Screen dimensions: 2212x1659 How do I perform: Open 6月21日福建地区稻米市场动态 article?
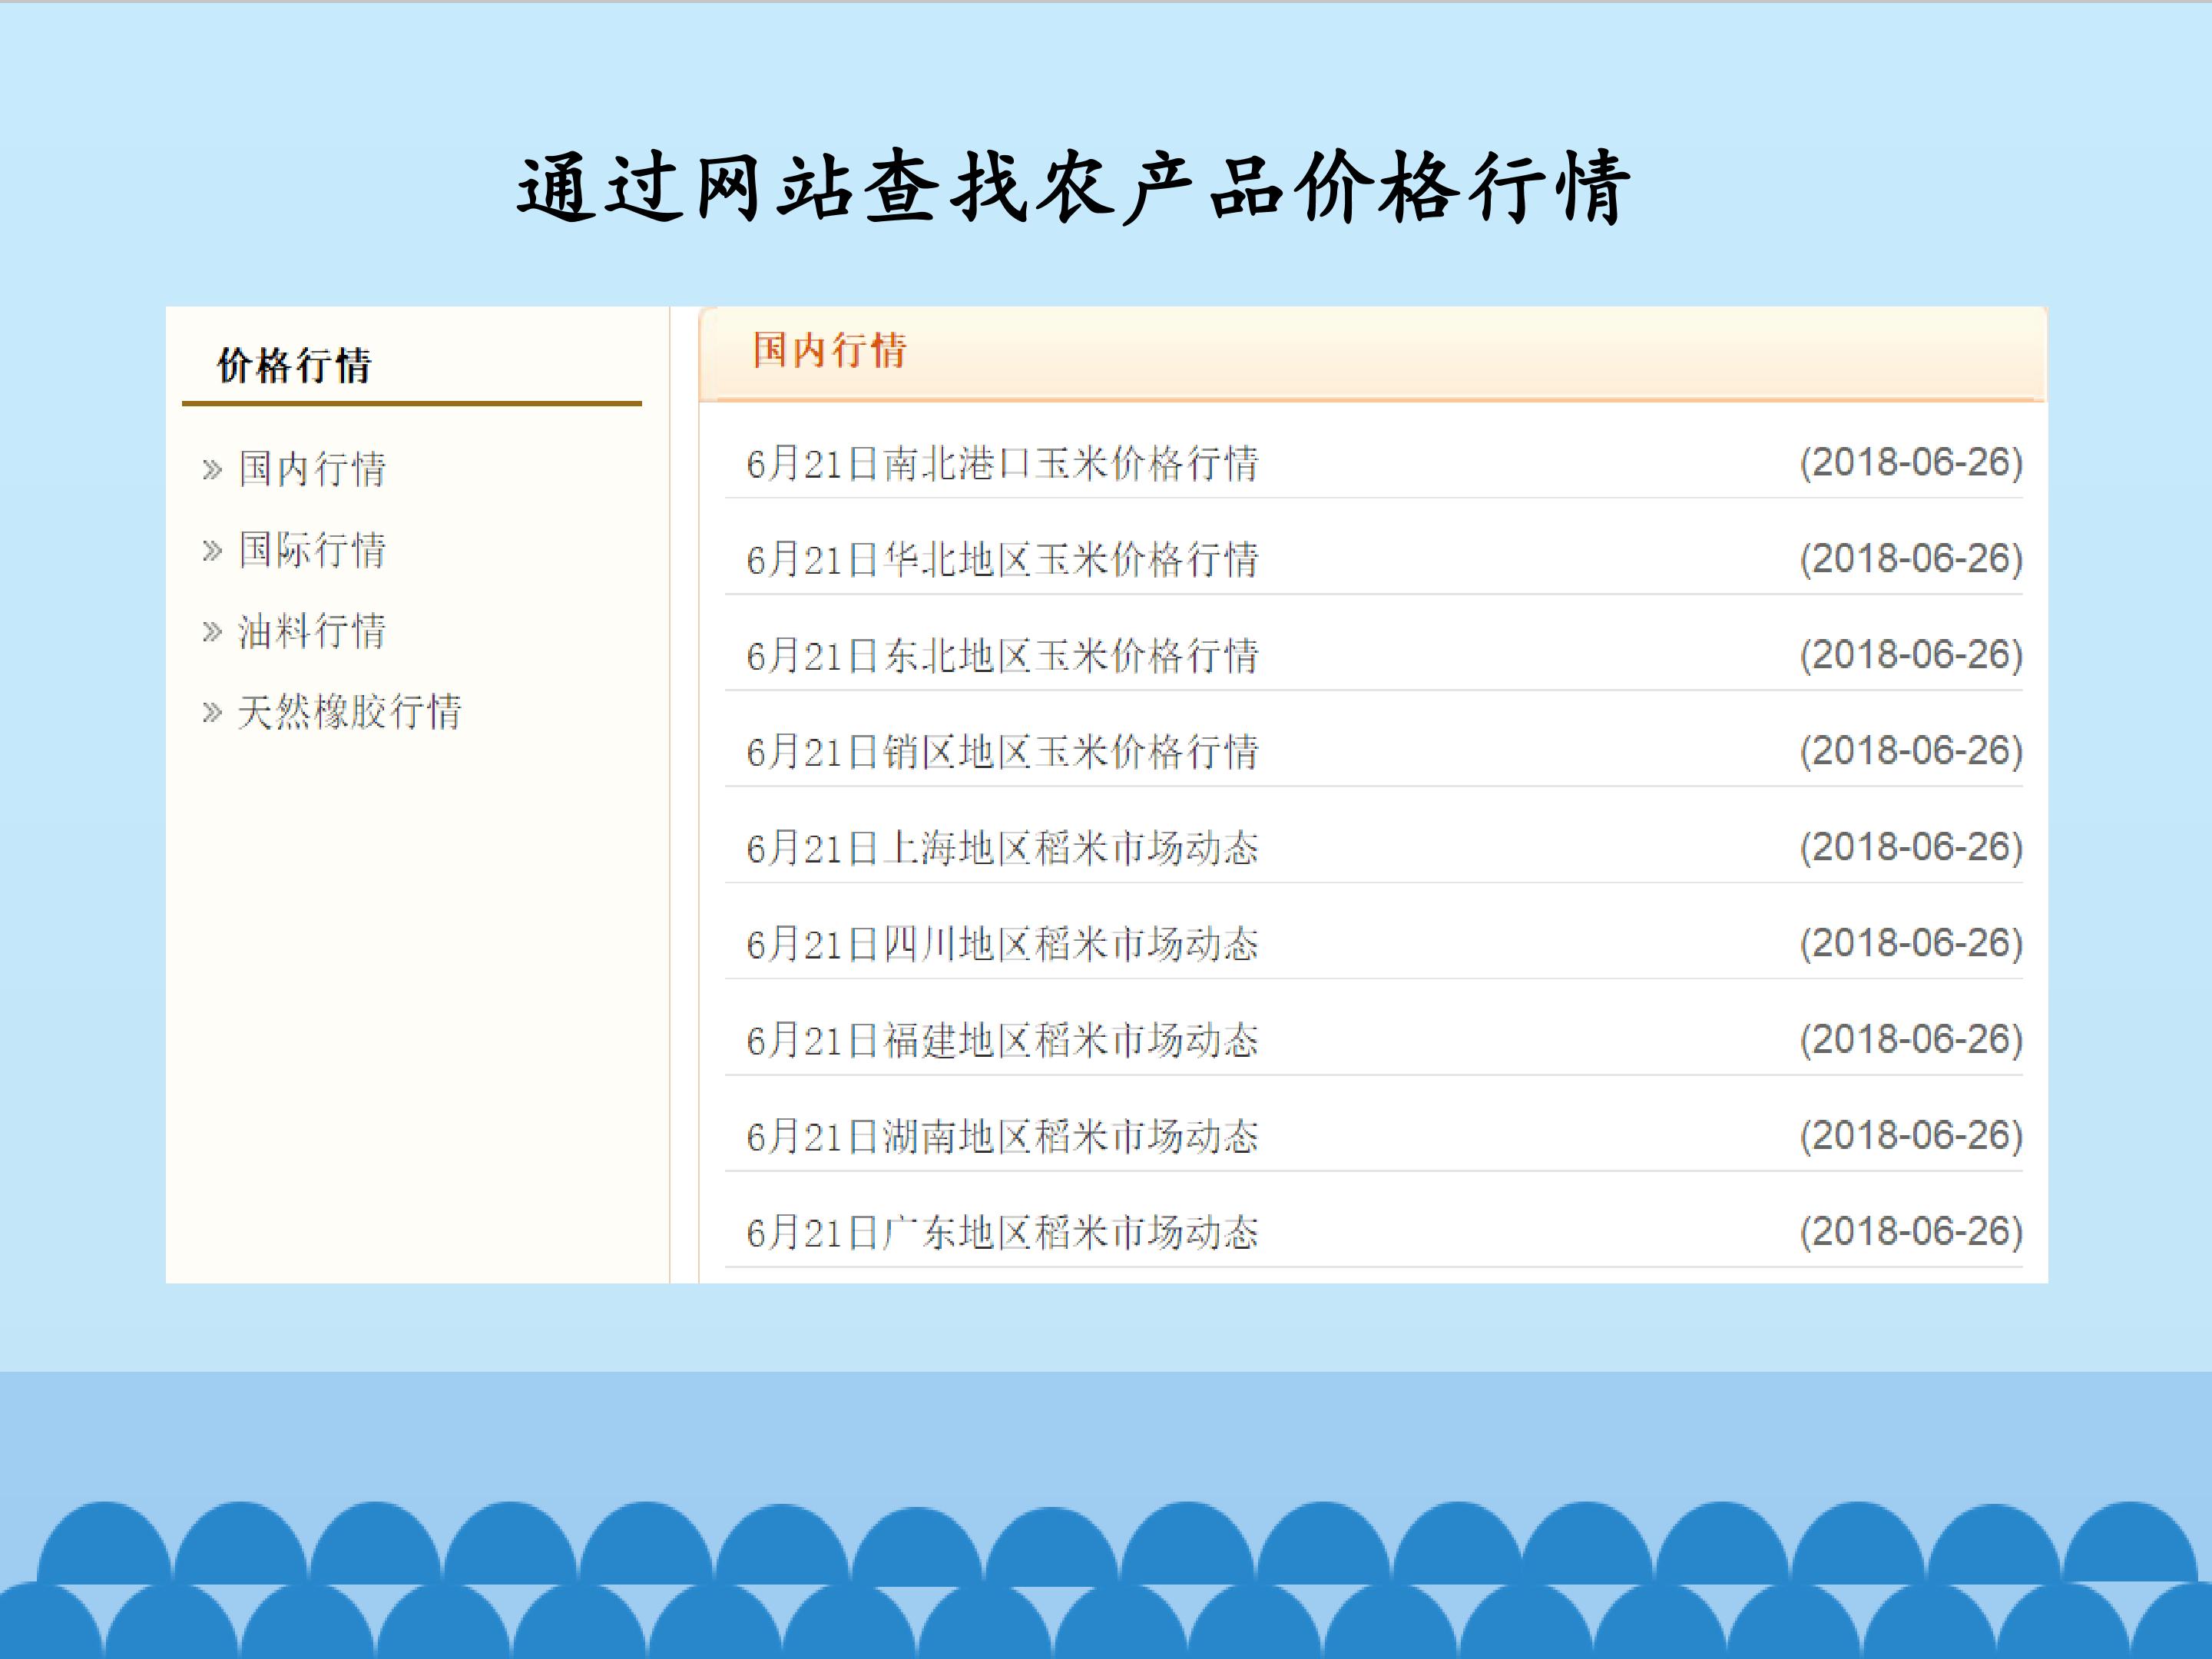coord(1002,1041)
